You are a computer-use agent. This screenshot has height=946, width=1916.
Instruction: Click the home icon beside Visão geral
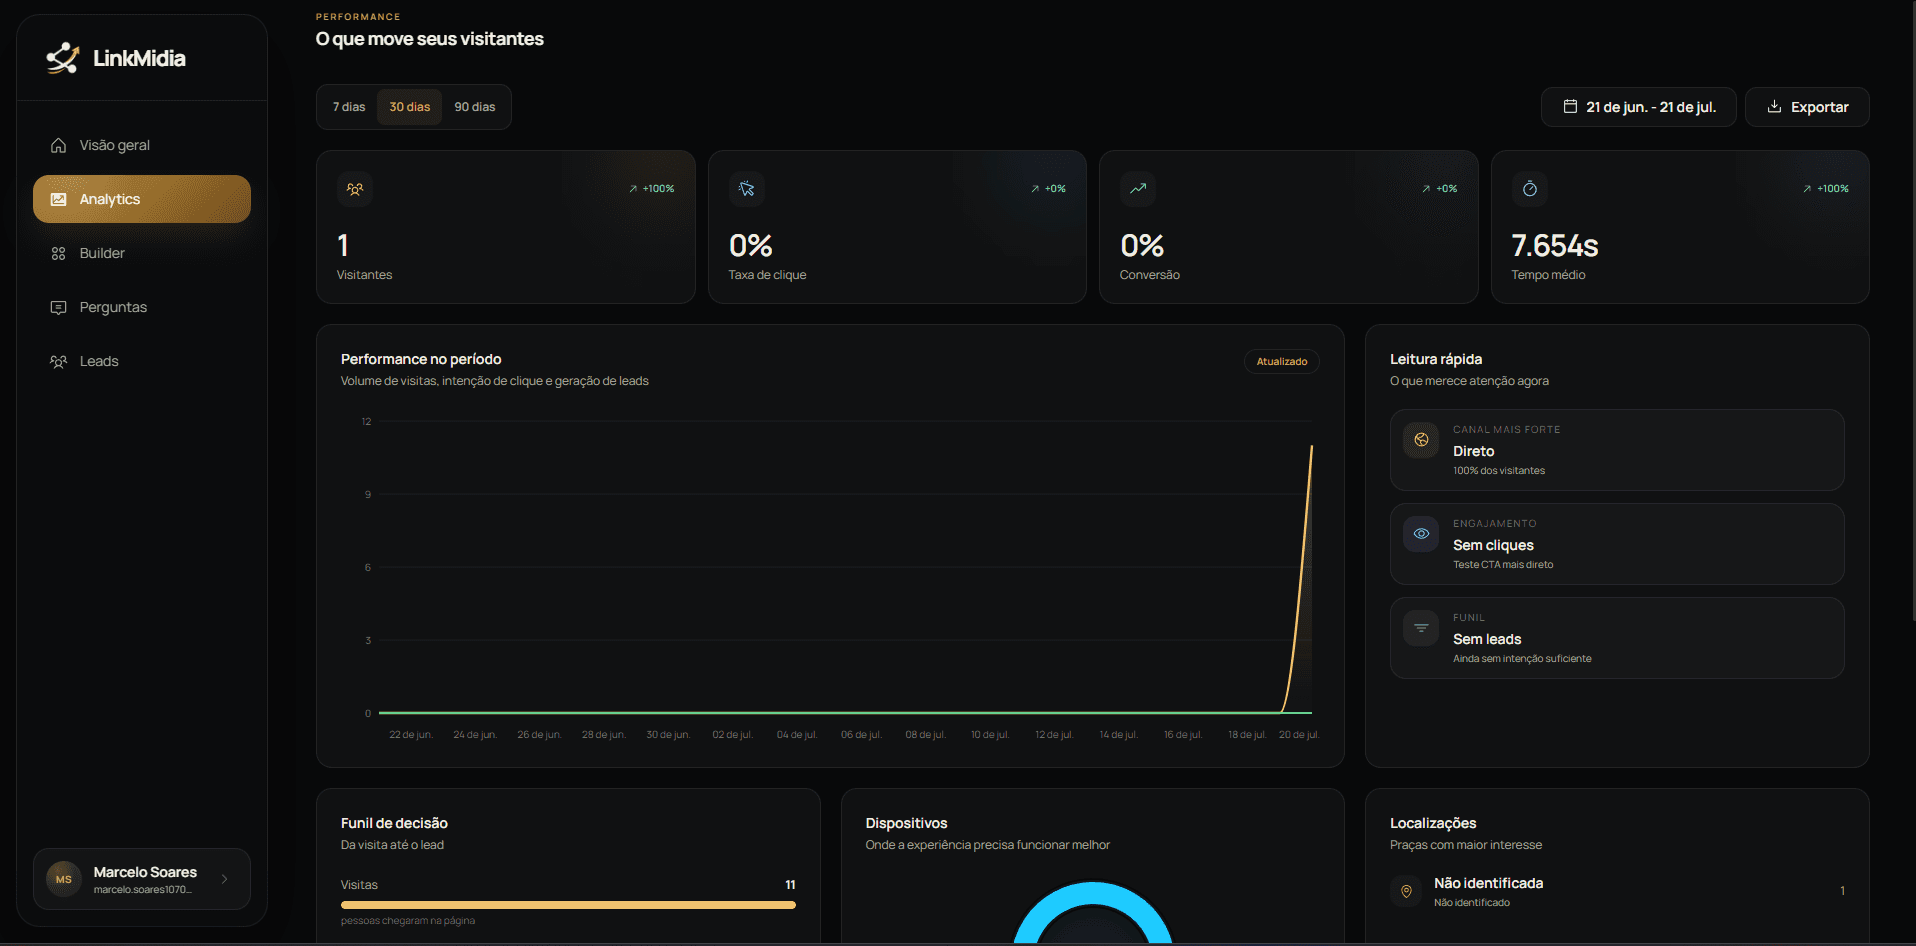coord(59,145)
